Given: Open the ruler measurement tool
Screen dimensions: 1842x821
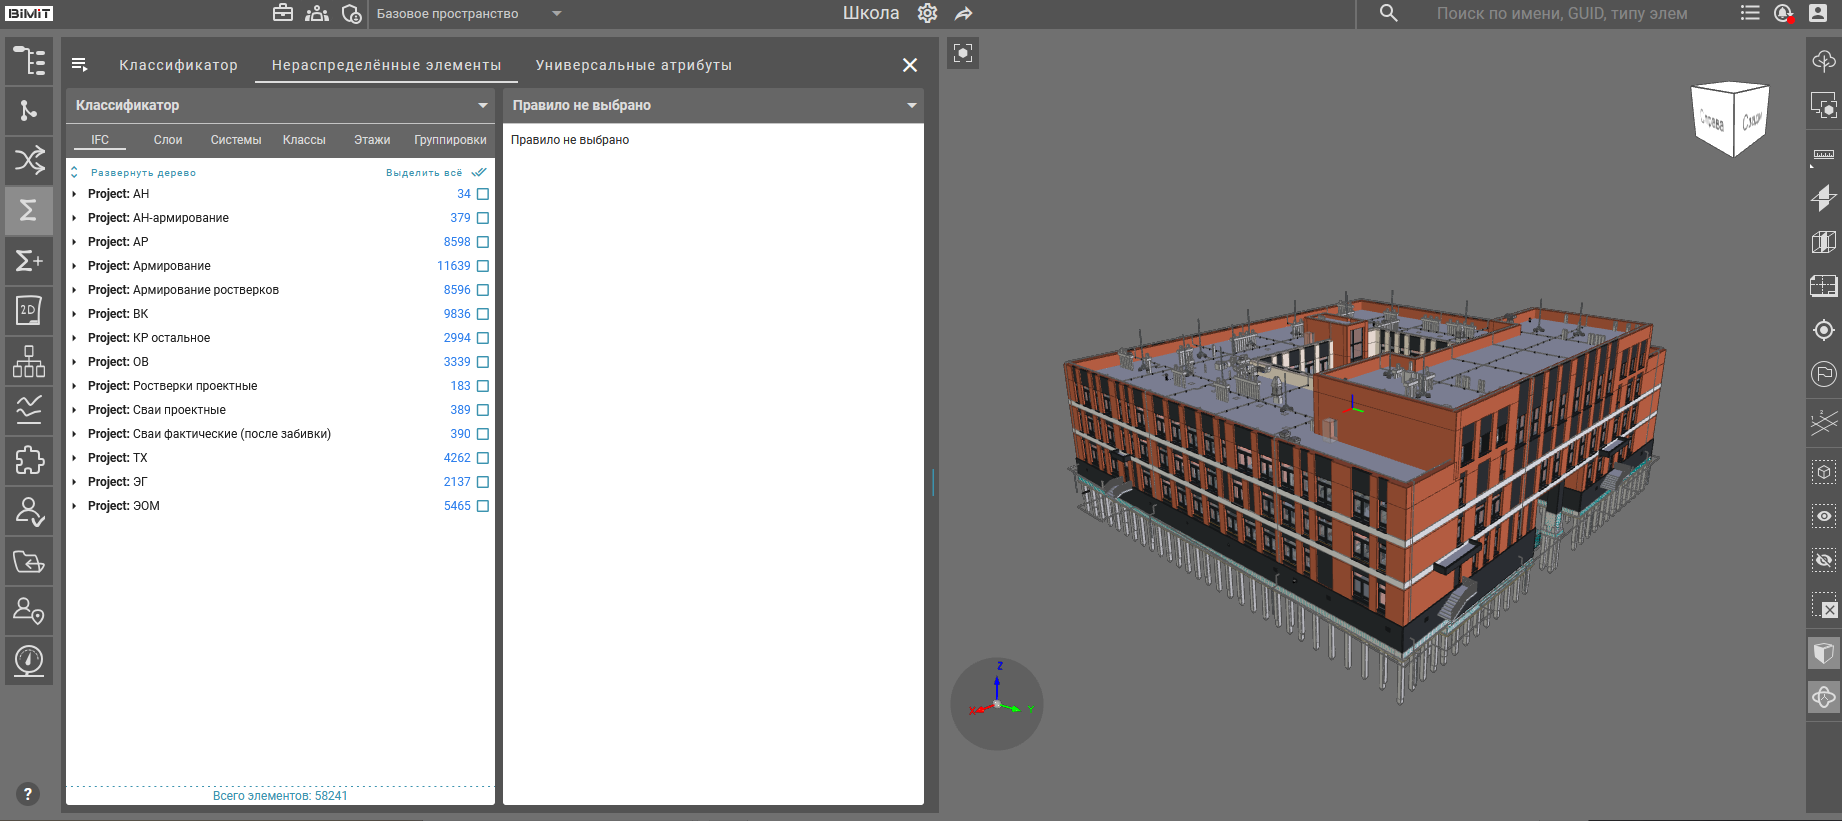Looking at the screenshot, I should coord(1823,154).
